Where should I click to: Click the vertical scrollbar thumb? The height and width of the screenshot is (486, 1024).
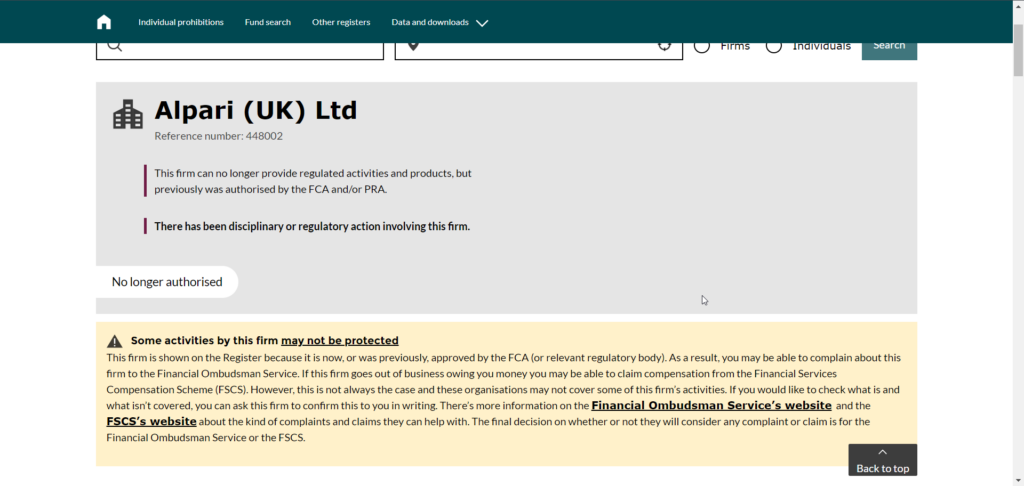1018,50
